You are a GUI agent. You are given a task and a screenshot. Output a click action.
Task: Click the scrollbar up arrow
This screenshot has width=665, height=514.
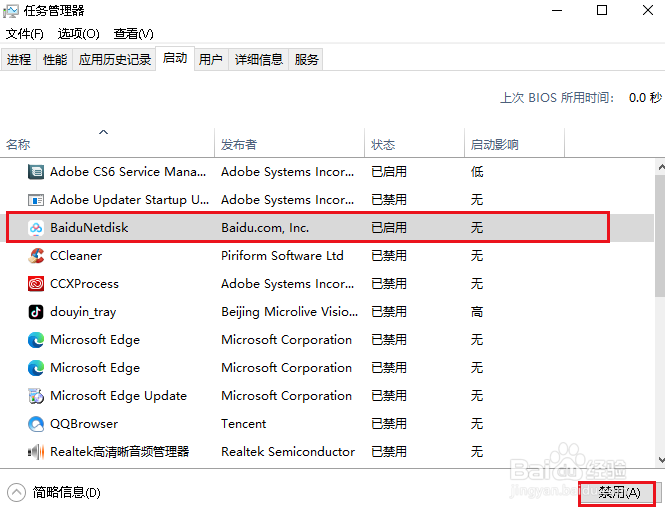point(660,168)
